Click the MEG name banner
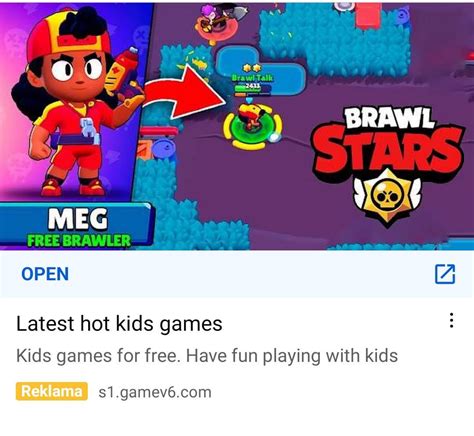 pyautogui.click(x=76, y=226)
